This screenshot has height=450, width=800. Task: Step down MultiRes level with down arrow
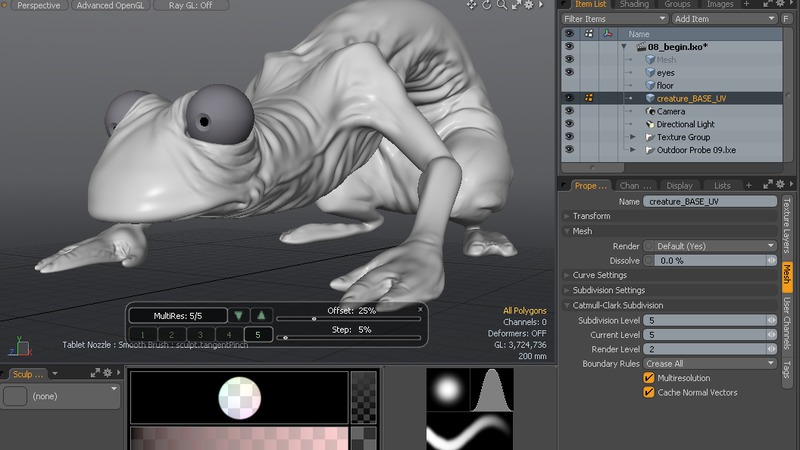[238, 315]
